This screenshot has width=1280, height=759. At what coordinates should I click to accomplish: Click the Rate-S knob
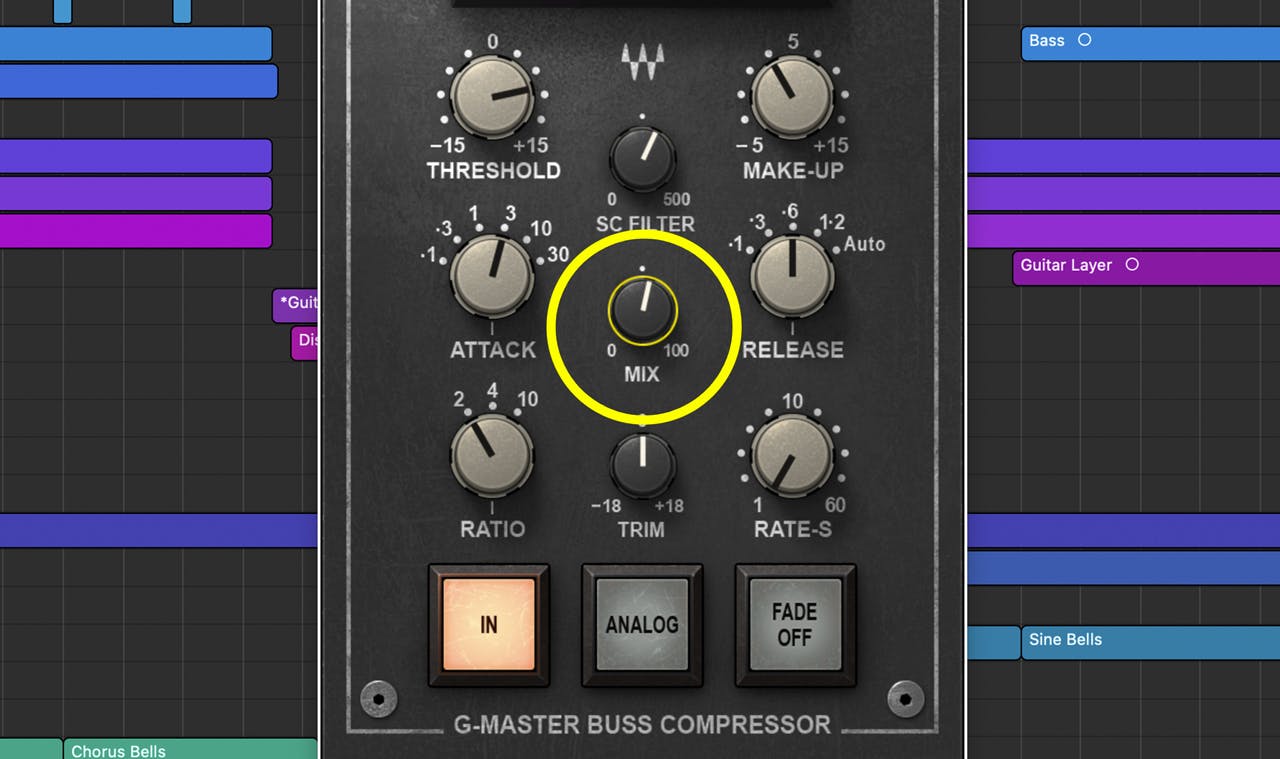tap(792, 455)
